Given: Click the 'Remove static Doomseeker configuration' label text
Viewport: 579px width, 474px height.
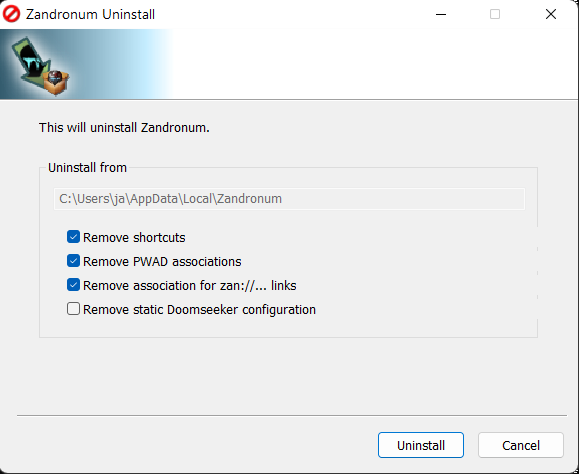Looking at the screenshot, I should 199,309.
